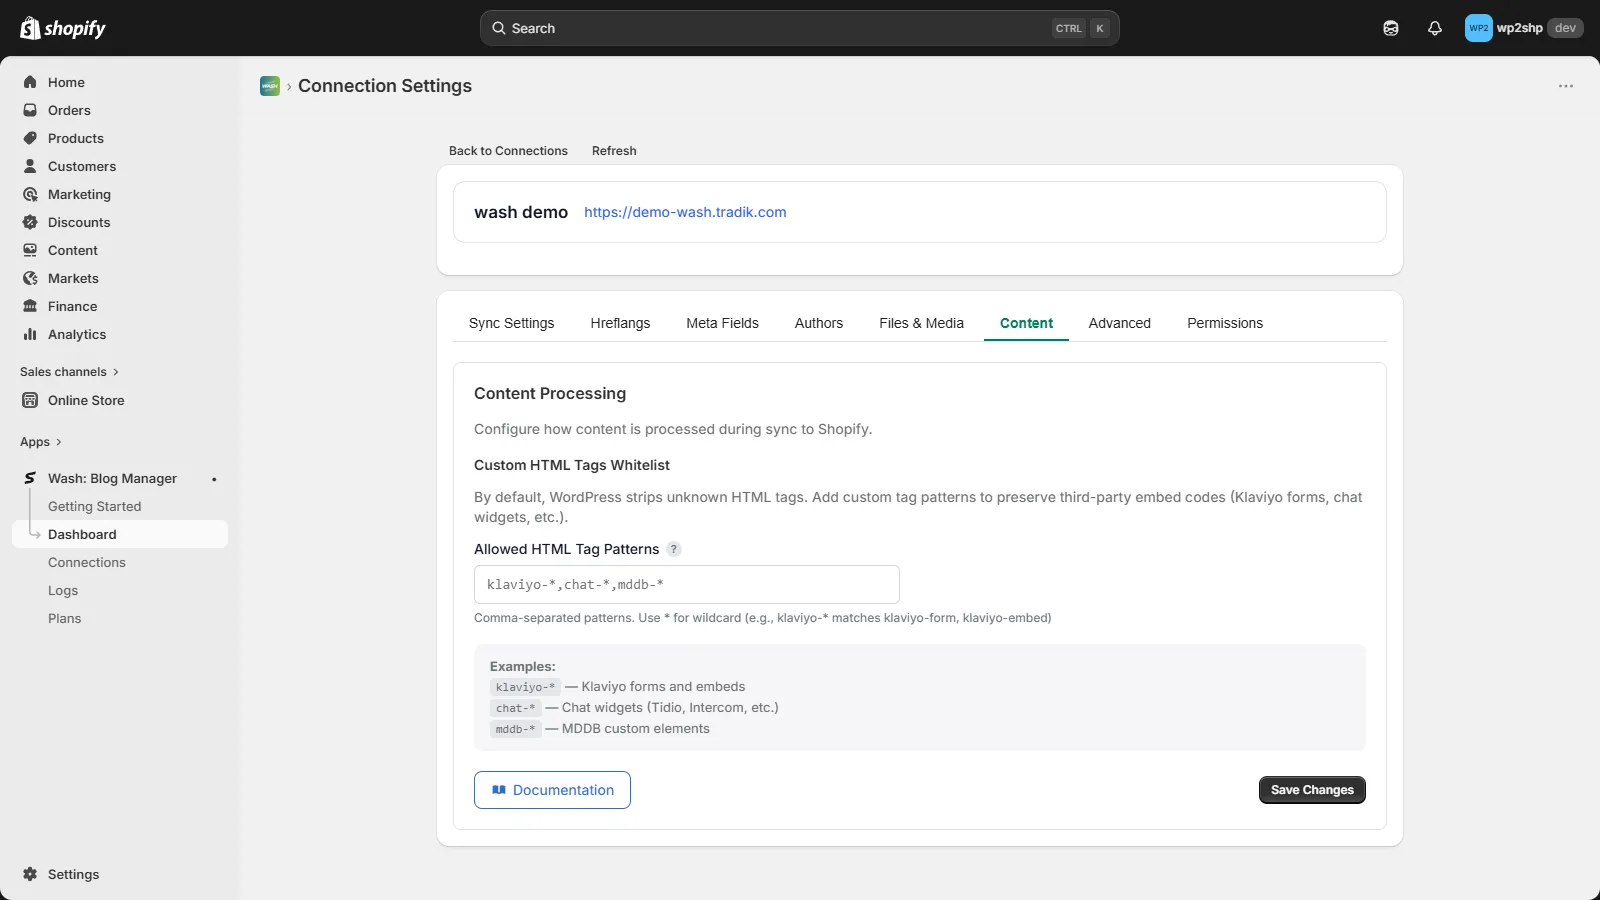Switch to the Hreflangs tab
Image resolution: width=1600 pixels, height=900 pixels.
620,323
